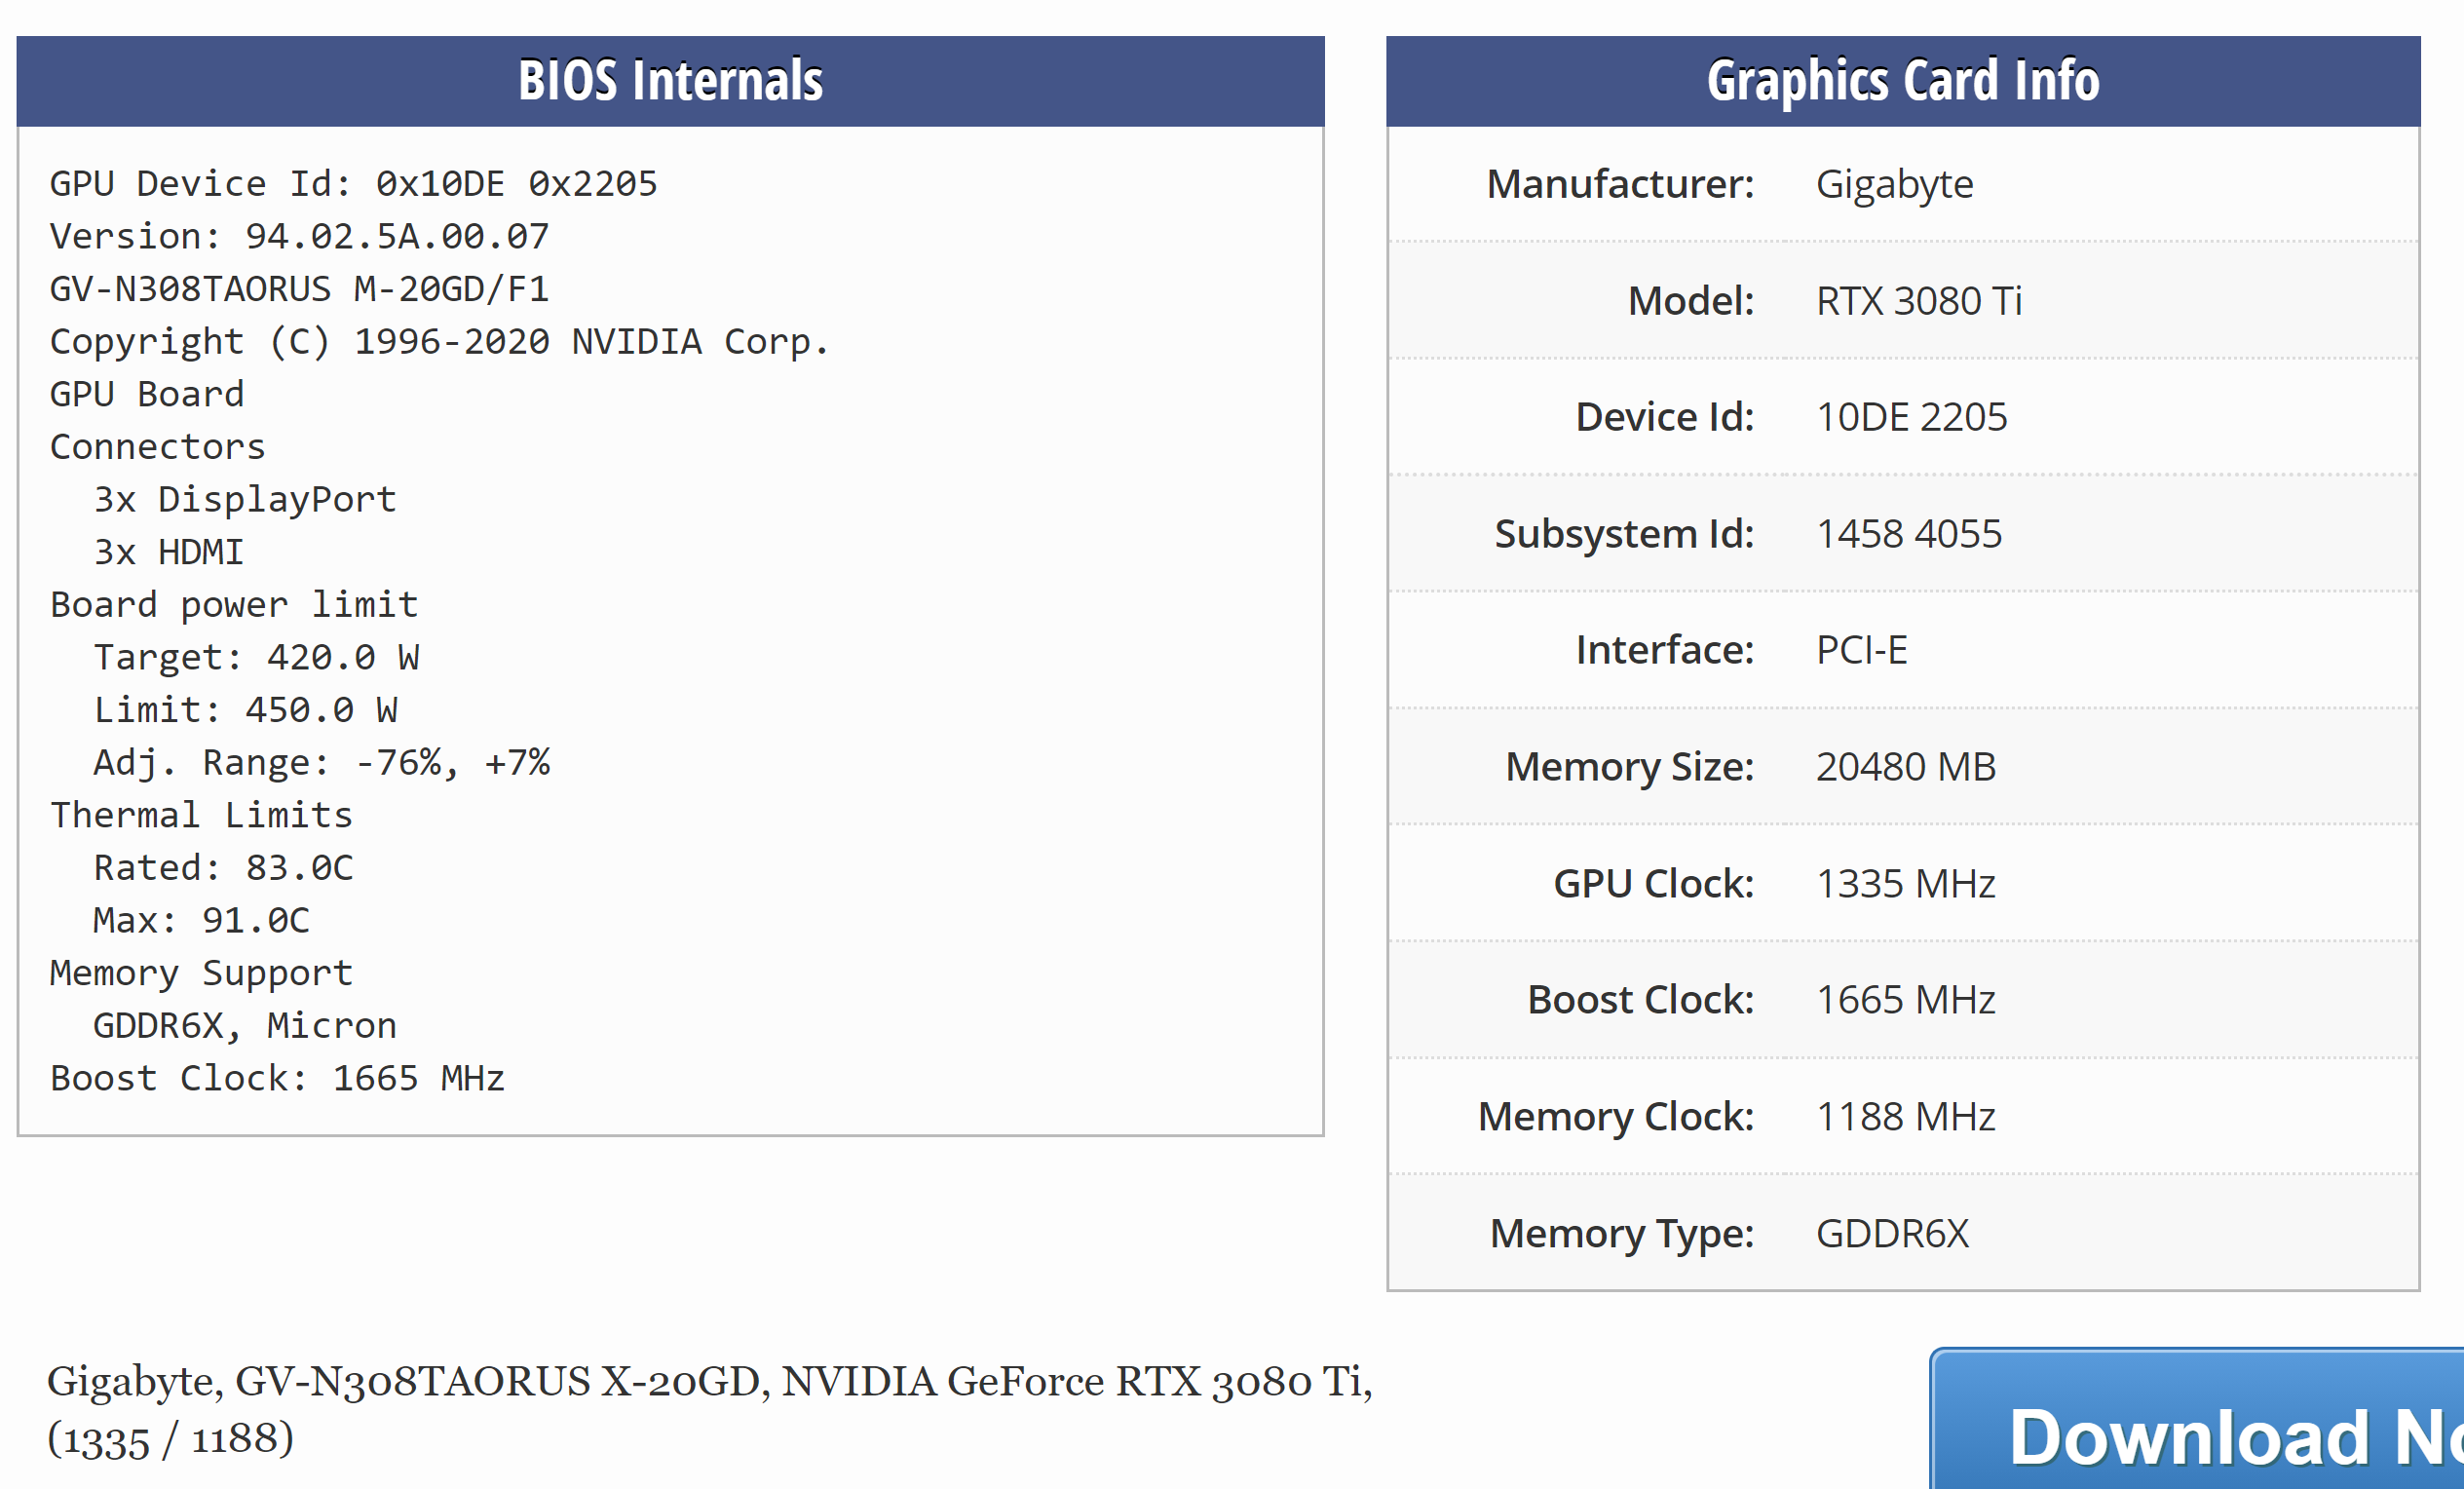
Task: Click the 3x HDMI connector entry
Action: 168,553
